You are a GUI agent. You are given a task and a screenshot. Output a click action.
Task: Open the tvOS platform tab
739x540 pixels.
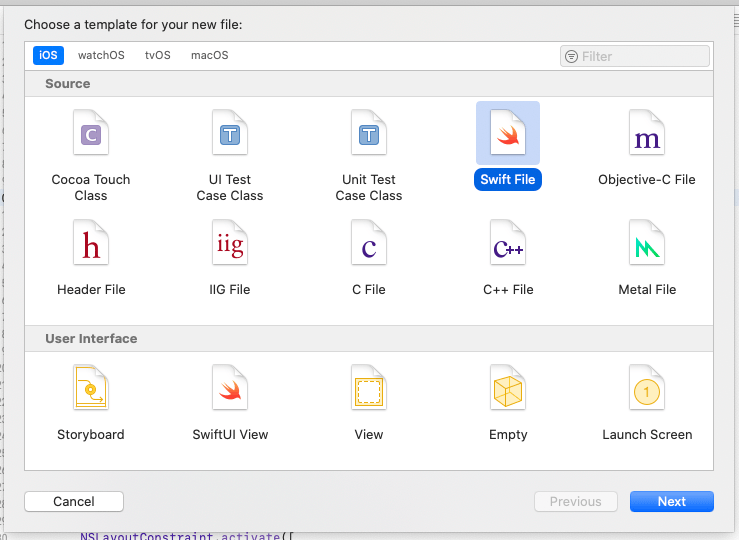point(157,56)
